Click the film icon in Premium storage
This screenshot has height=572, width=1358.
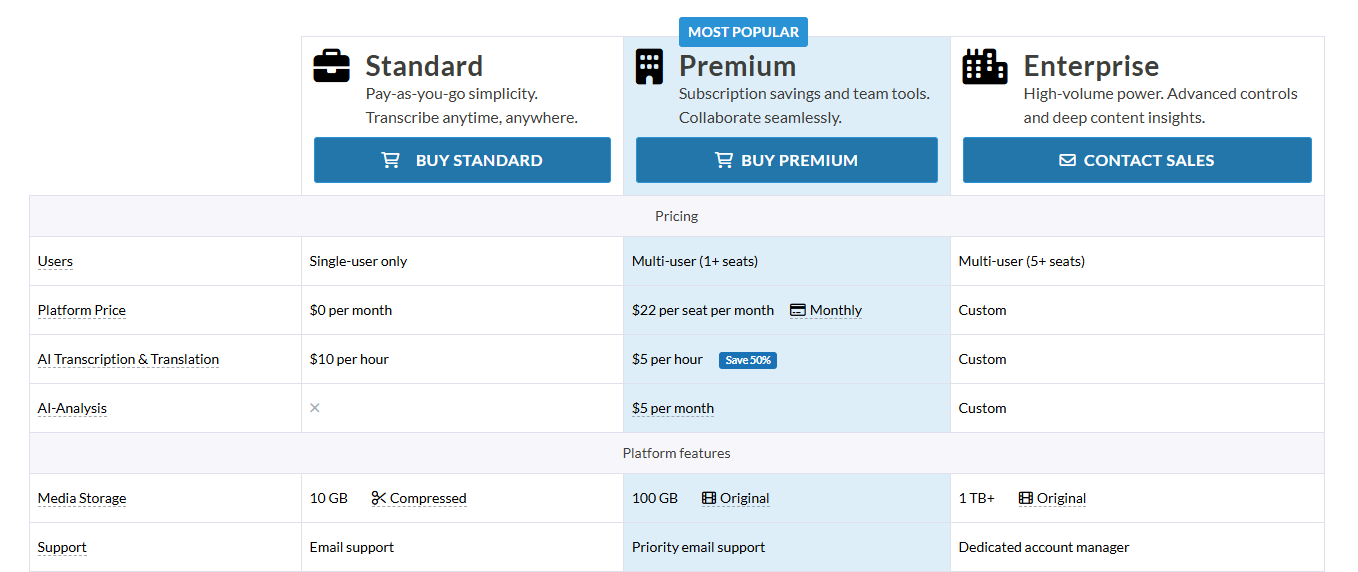[709, 498]
